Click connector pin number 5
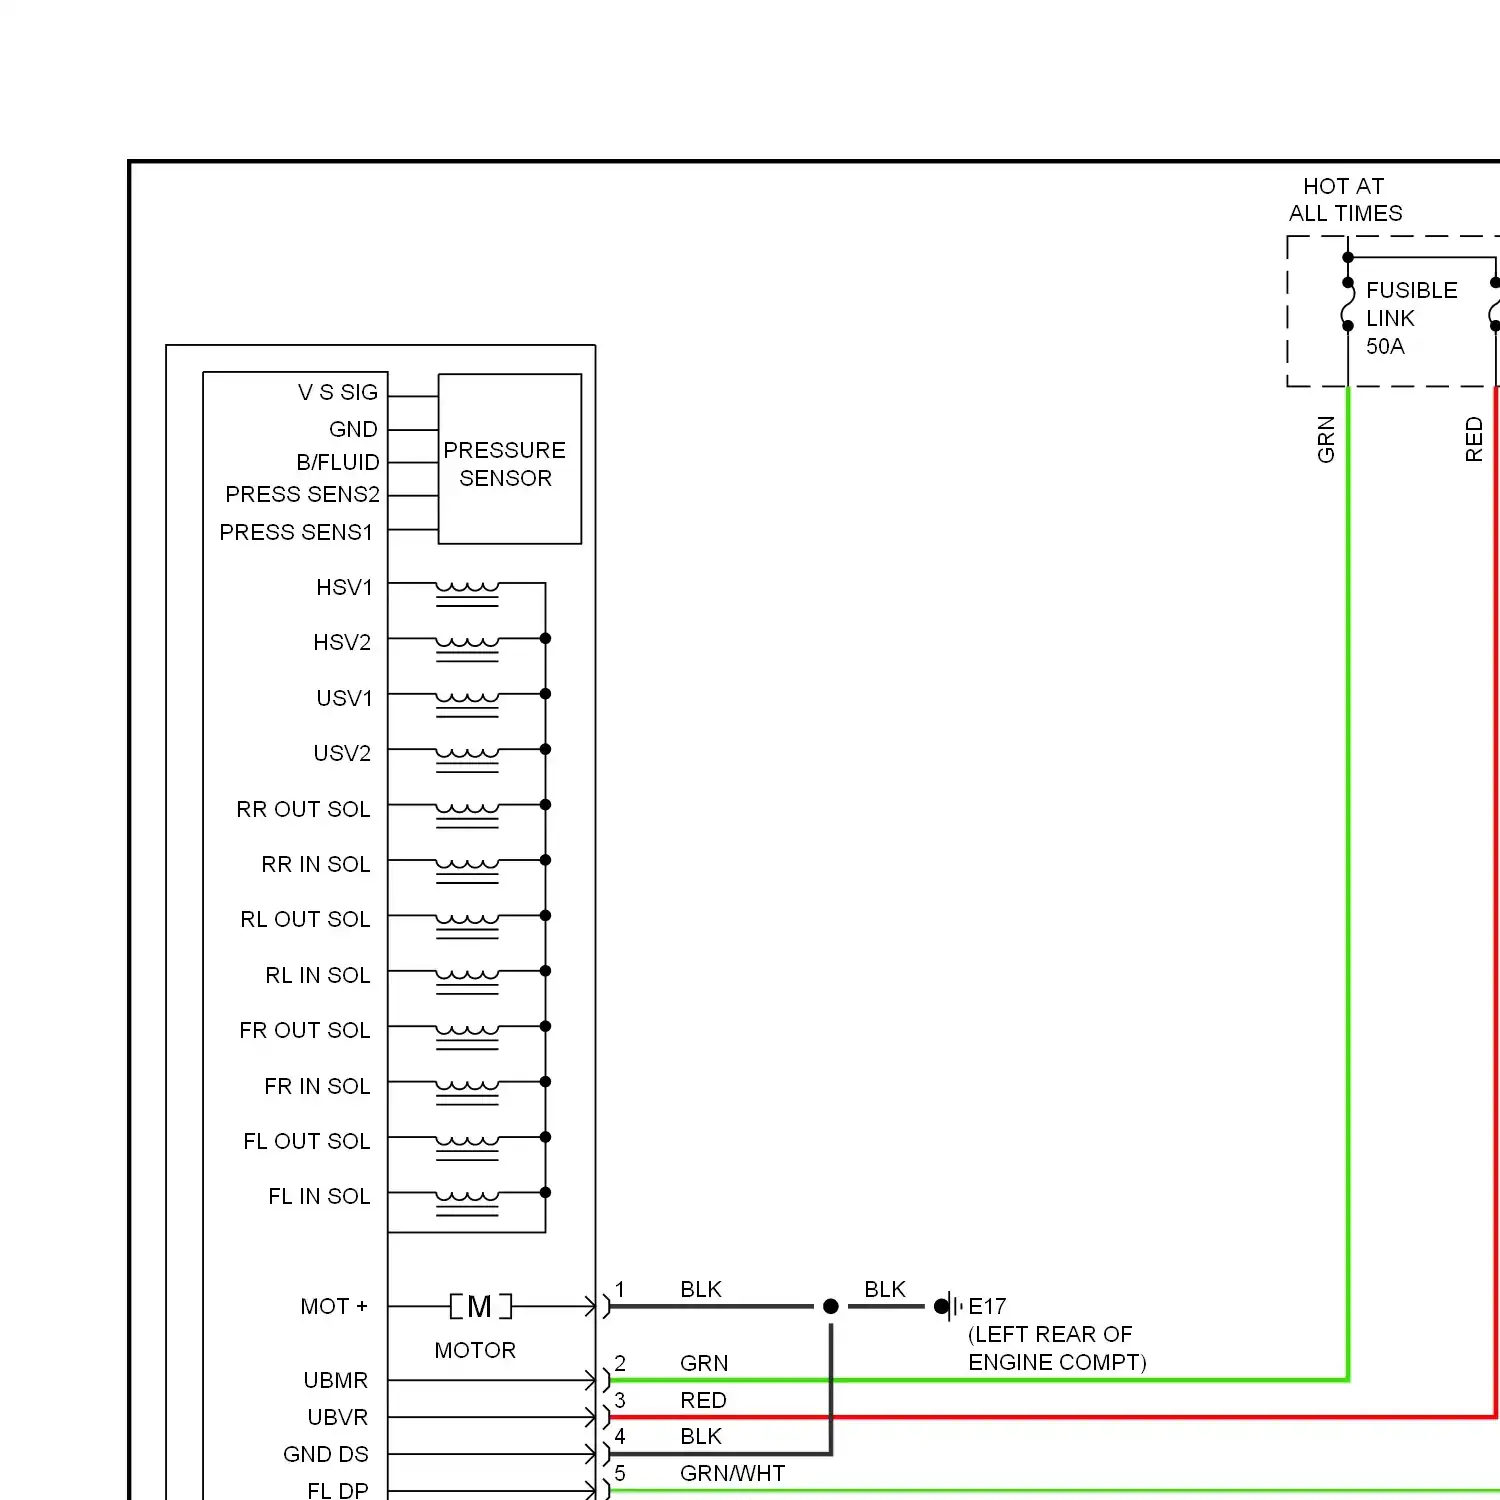This screenshot has height=1500, width=1500. pos(620,1473)
